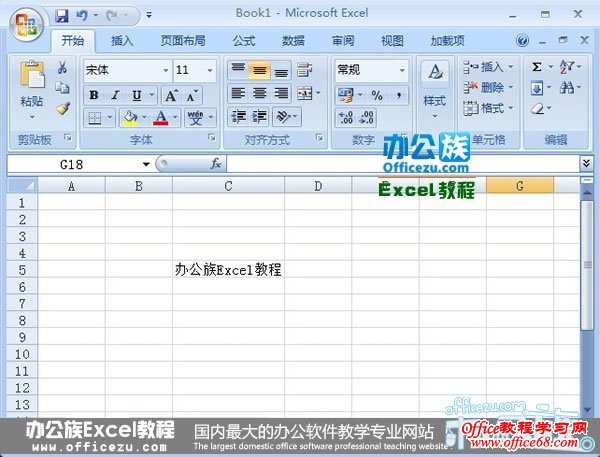
Task: Decrease font size with small A
Action: 192,95
